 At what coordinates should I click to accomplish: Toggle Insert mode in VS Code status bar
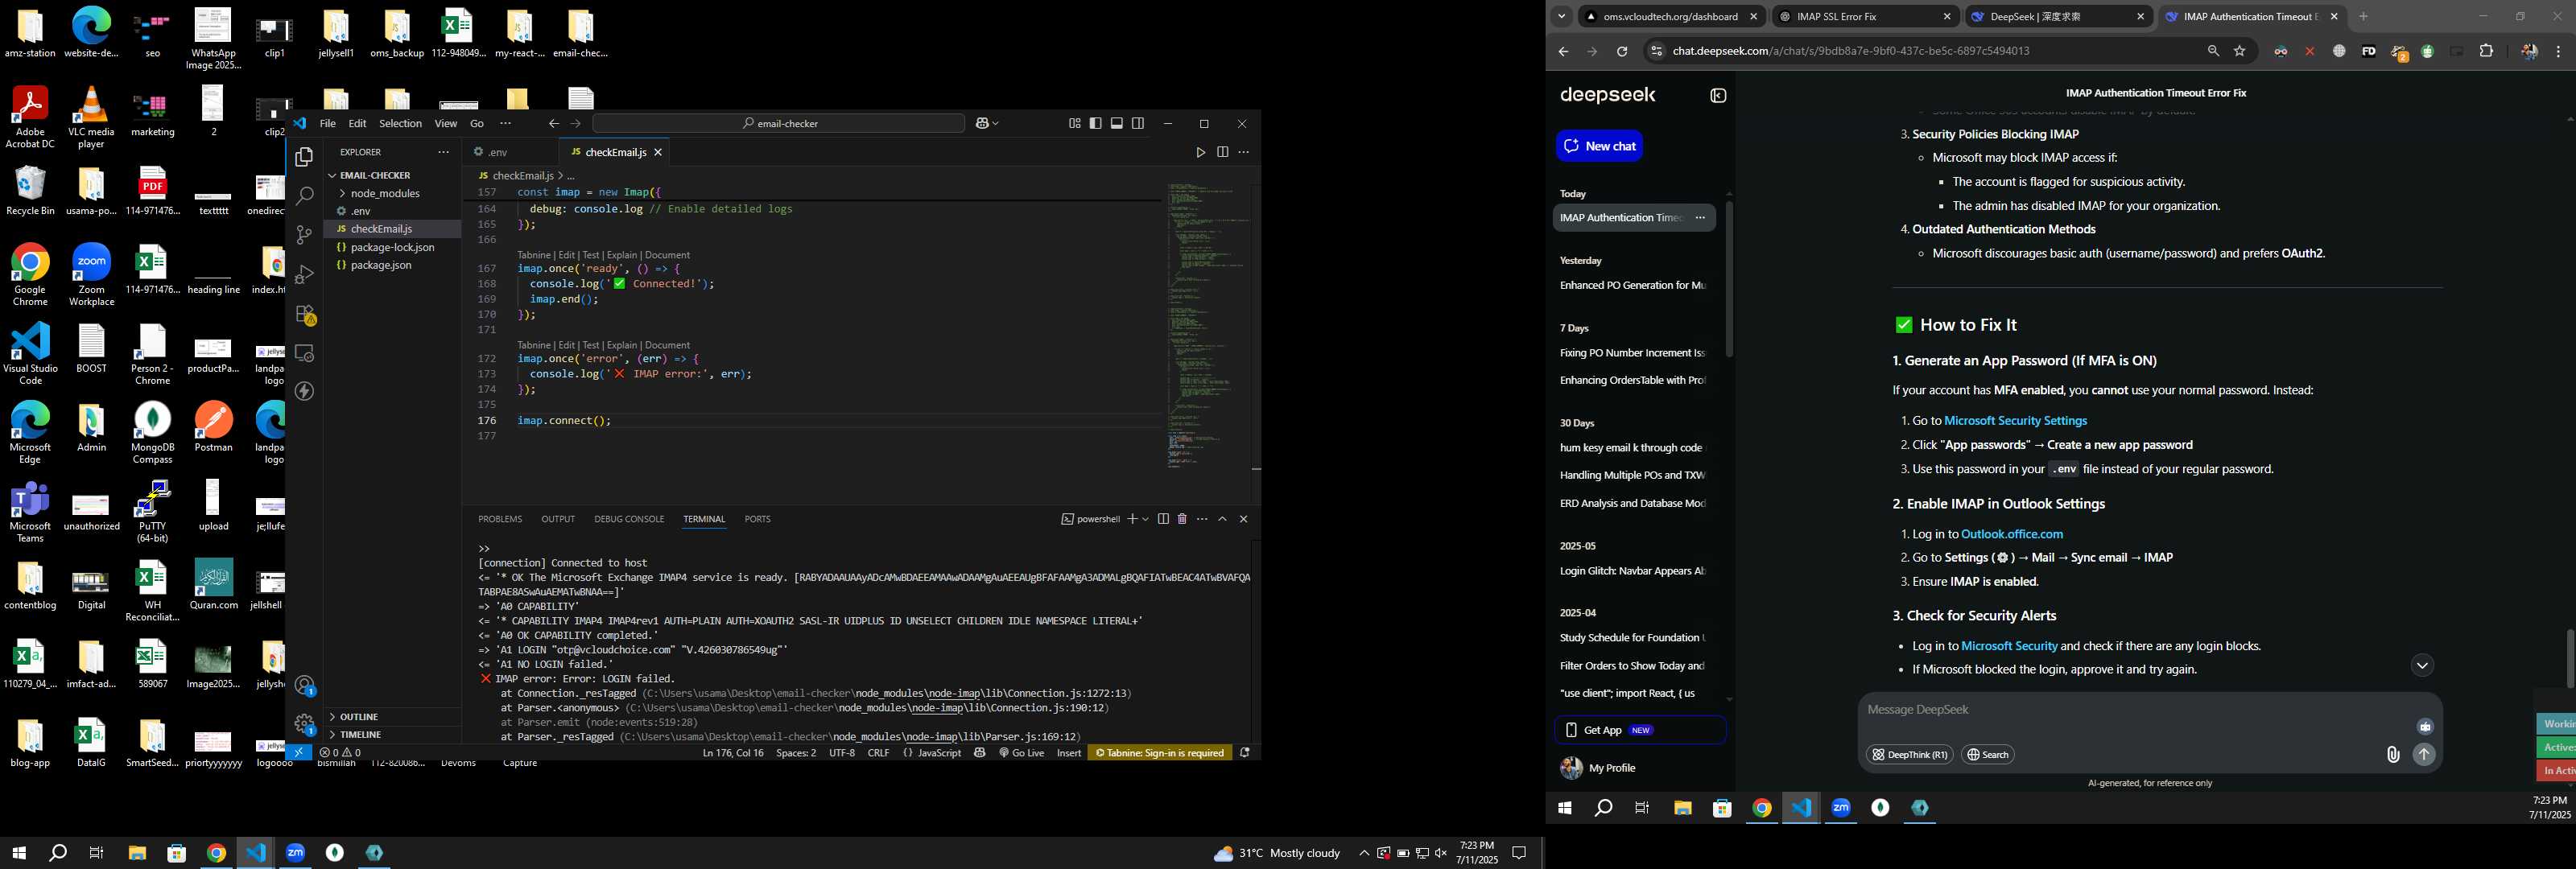click(1069, 753)
